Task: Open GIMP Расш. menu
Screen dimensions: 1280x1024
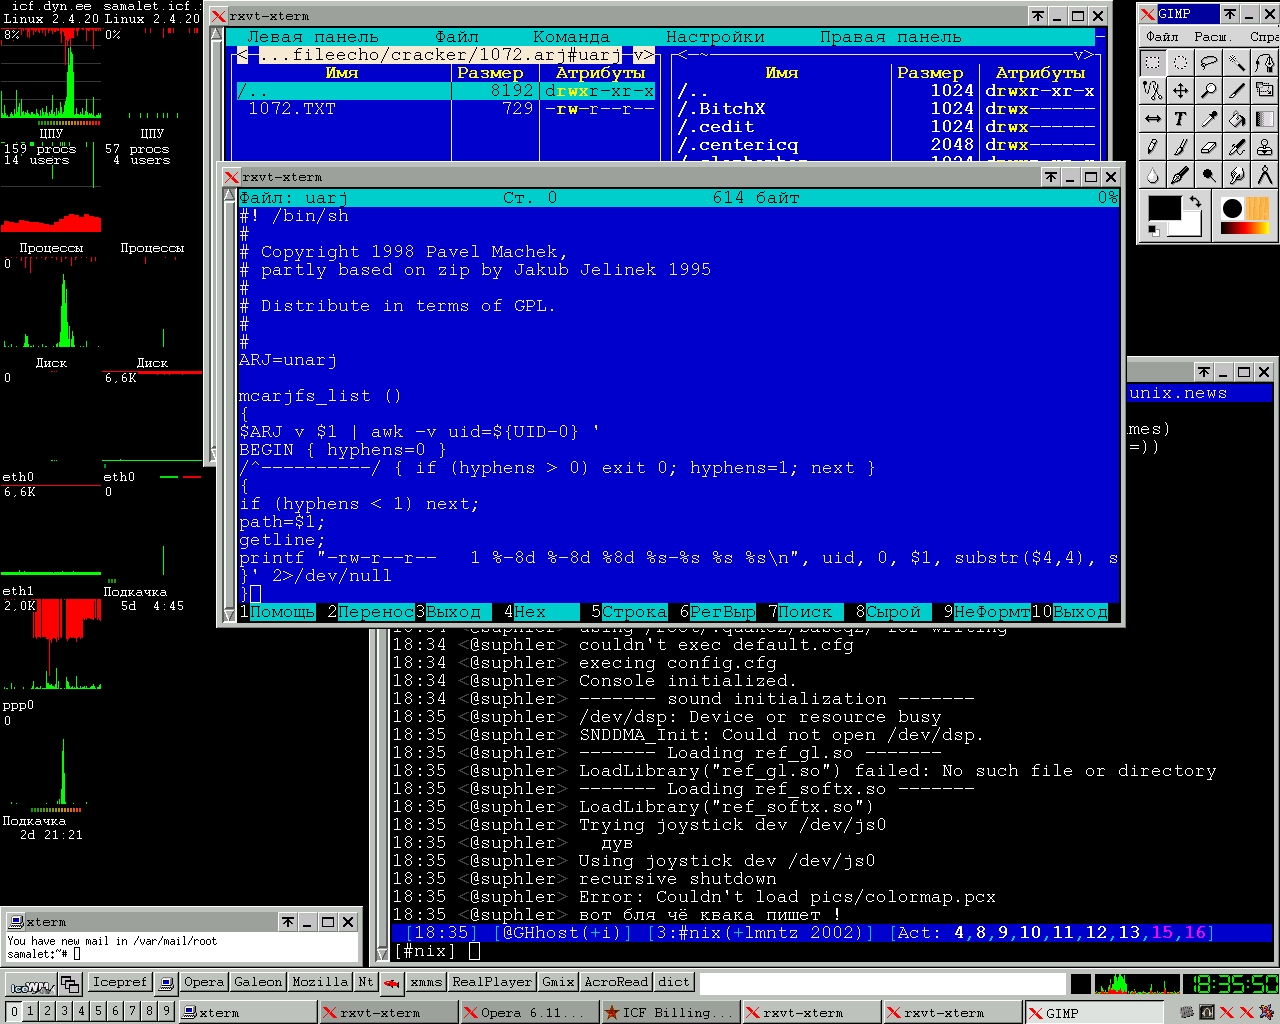Action: tap(1211, 36)
